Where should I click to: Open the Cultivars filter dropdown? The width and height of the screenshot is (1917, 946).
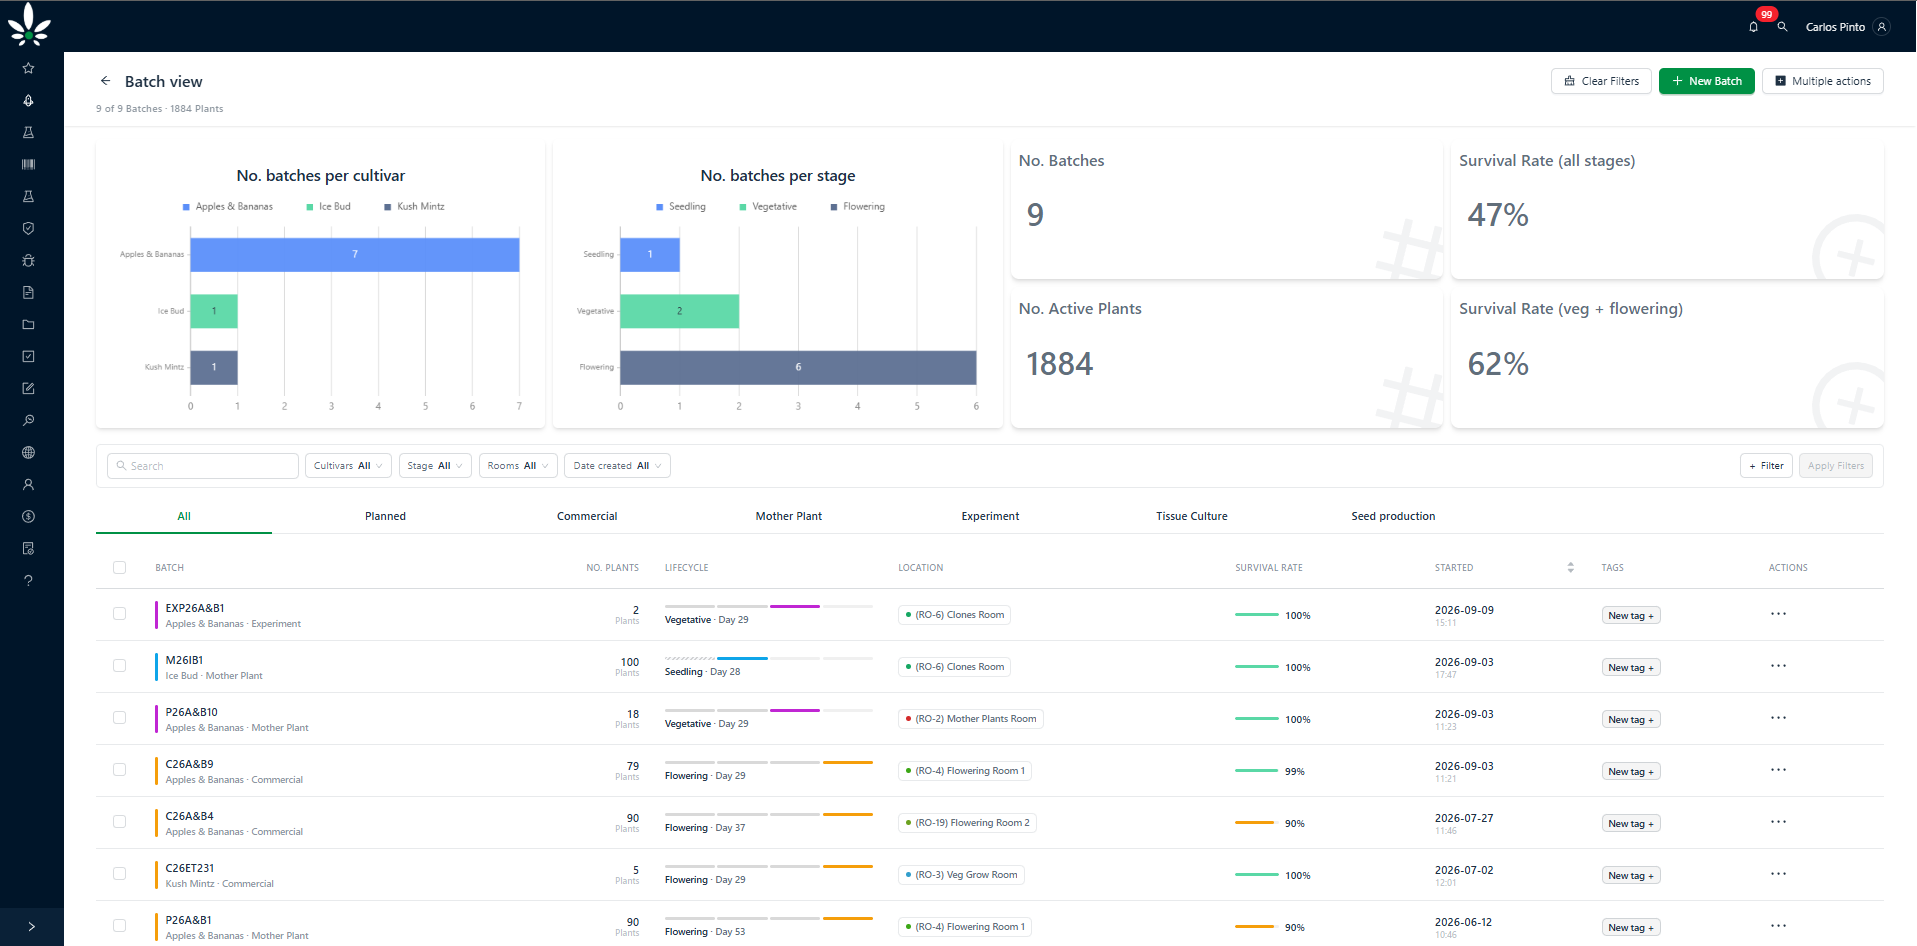coord(348,466)
